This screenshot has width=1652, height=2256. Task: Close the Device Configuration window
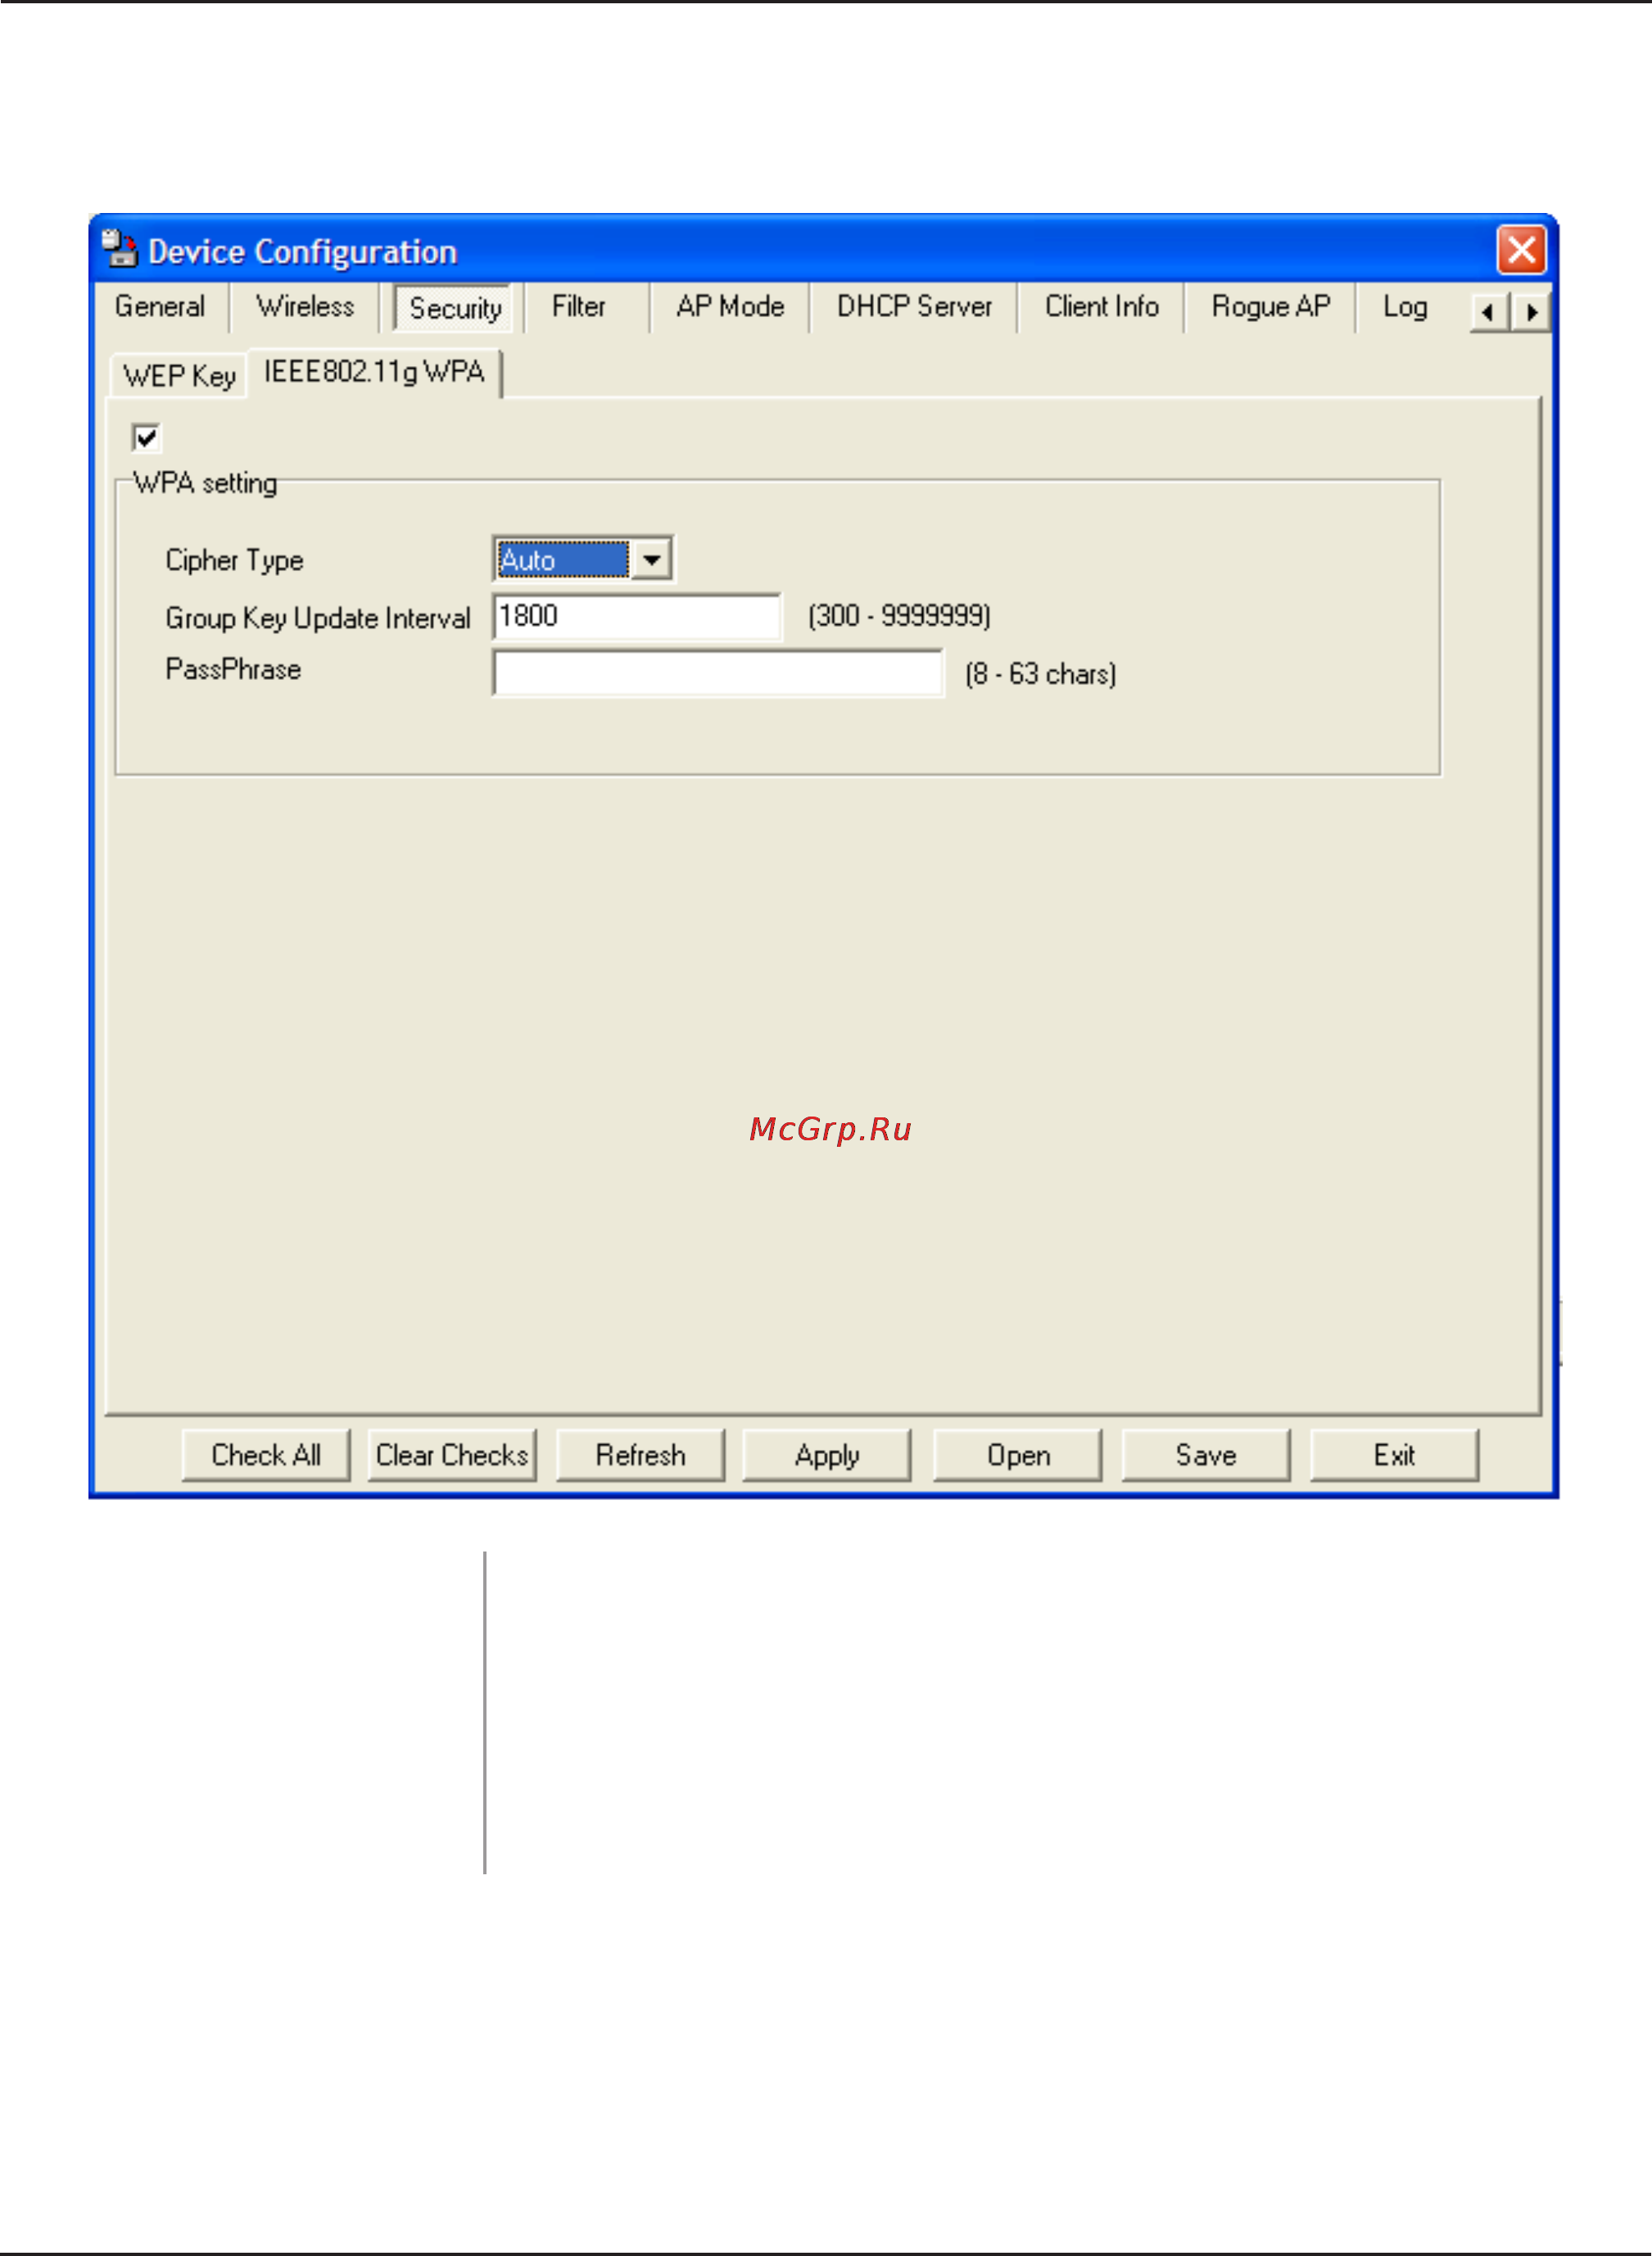[x=1521, y=249]
